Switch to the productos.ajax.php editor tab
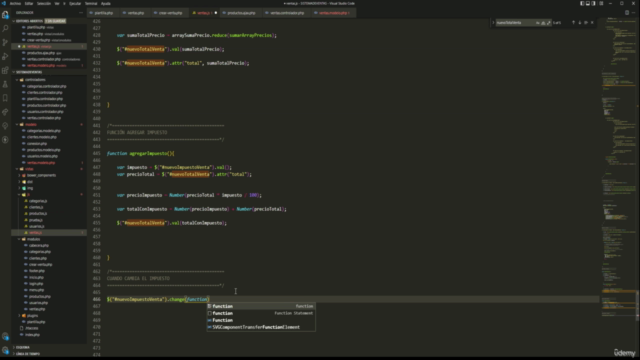This screenshot has width=640, height=360. tap(240, 13)
